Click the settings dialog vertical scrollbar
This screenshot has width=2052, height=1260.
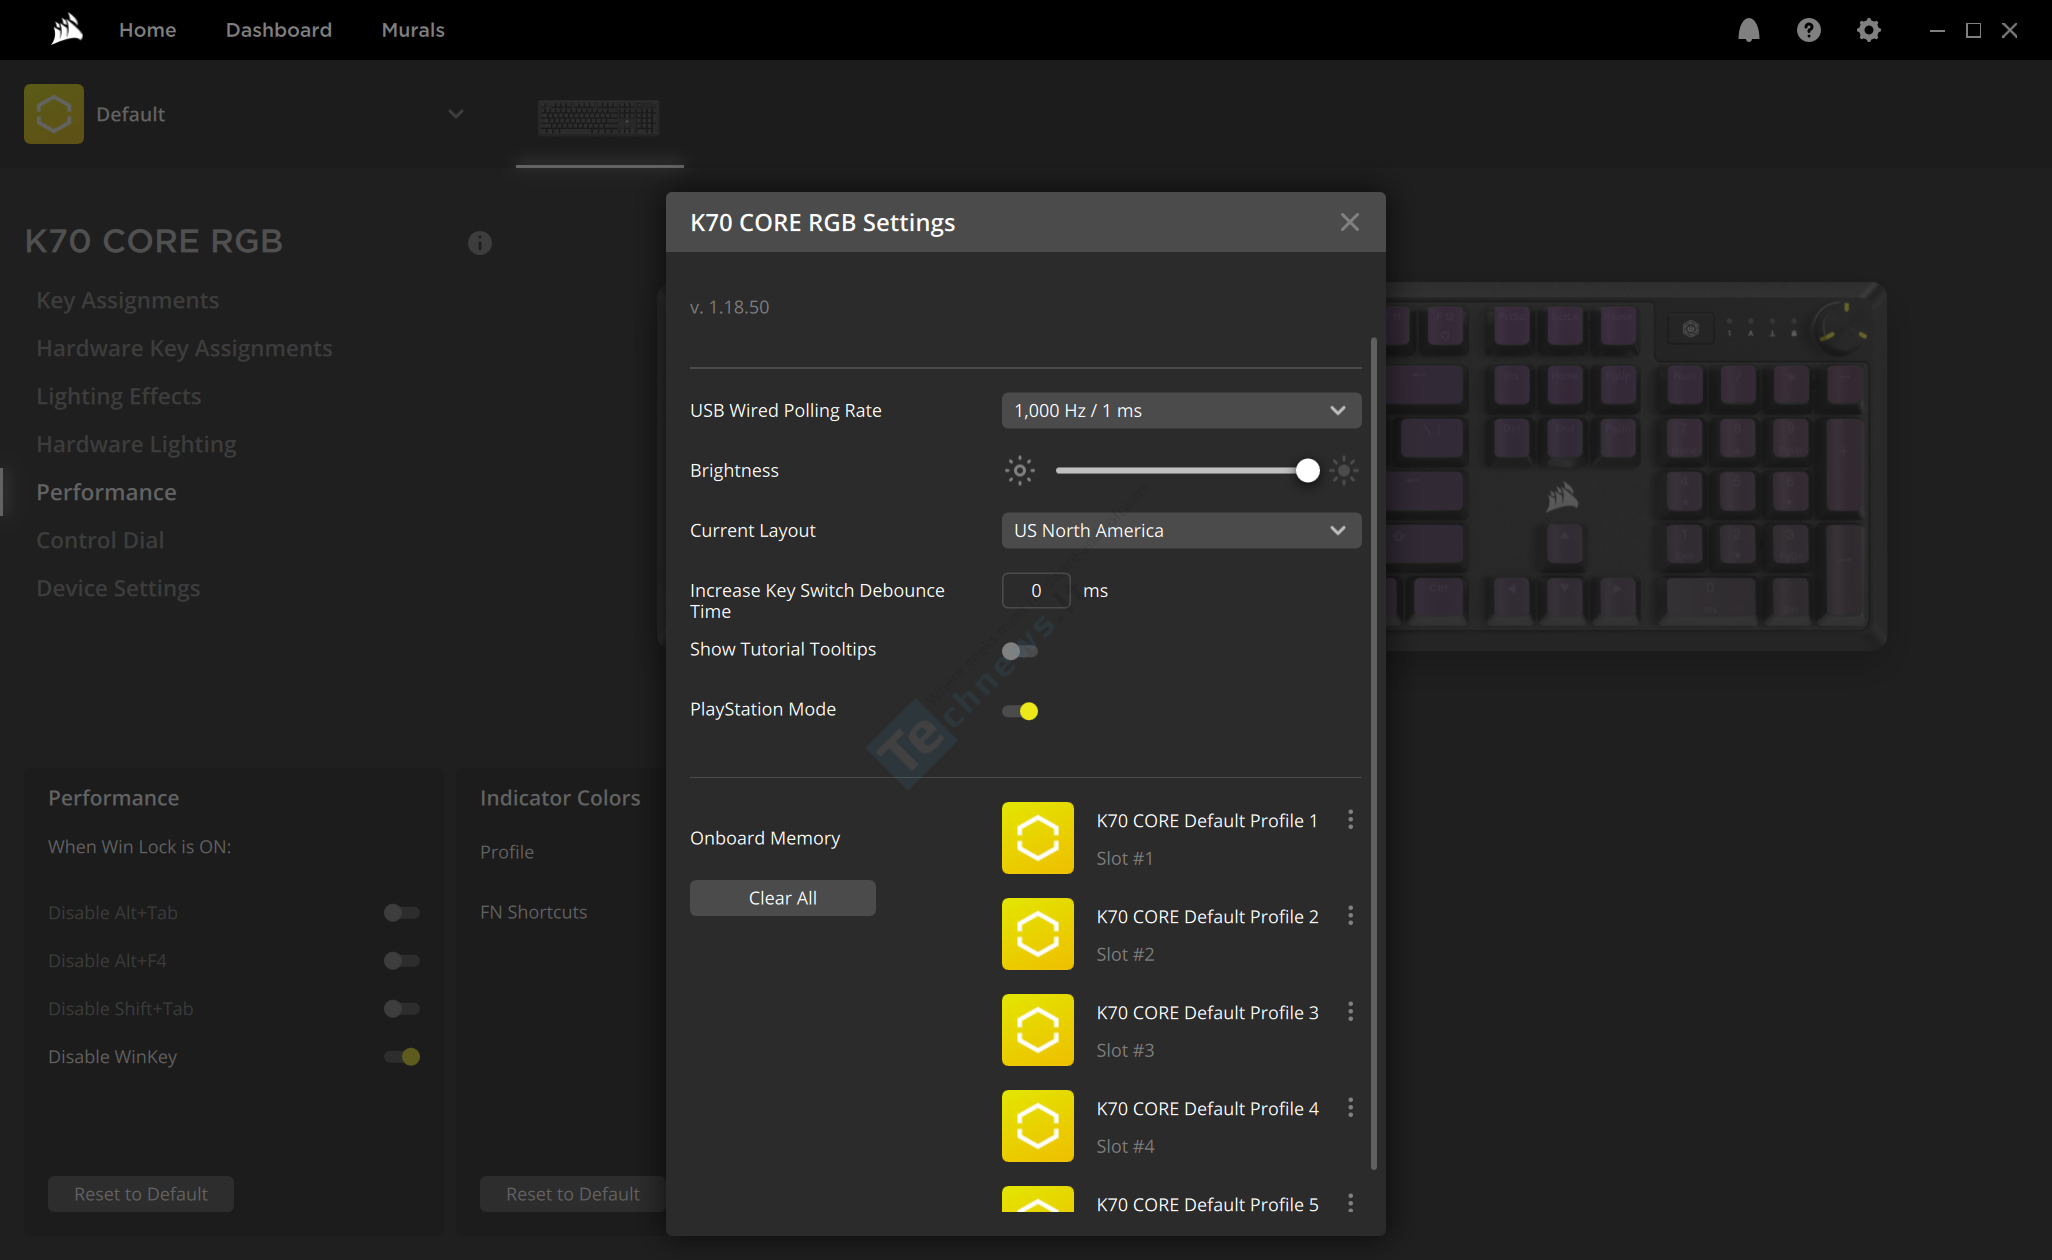click(x=1374, y=753)
